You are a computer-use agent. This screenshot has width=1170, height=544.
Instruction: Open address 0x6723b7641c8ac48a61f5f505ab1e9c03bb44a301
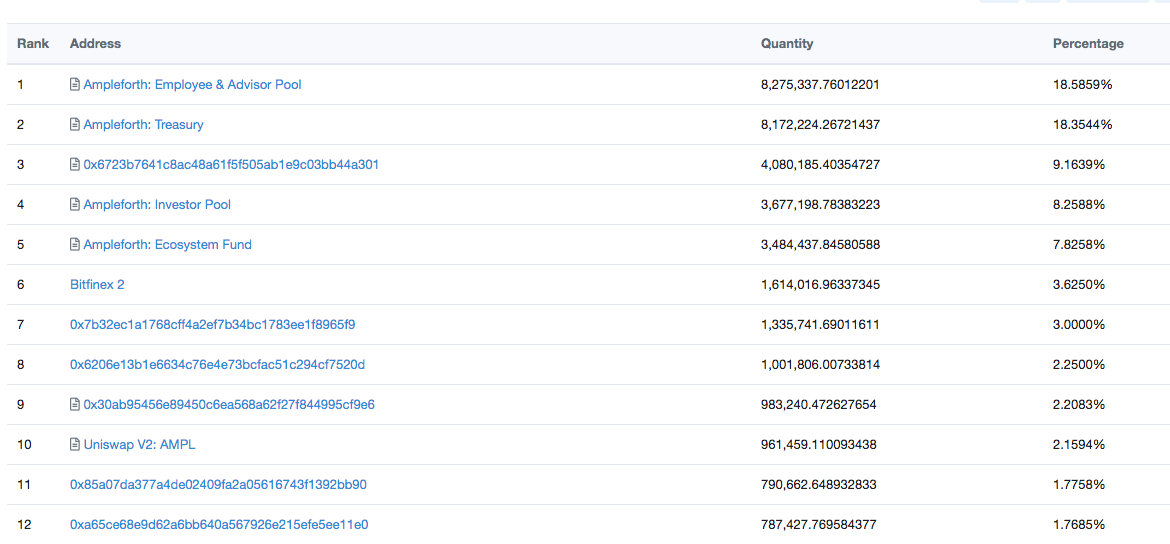coord(231,164)
